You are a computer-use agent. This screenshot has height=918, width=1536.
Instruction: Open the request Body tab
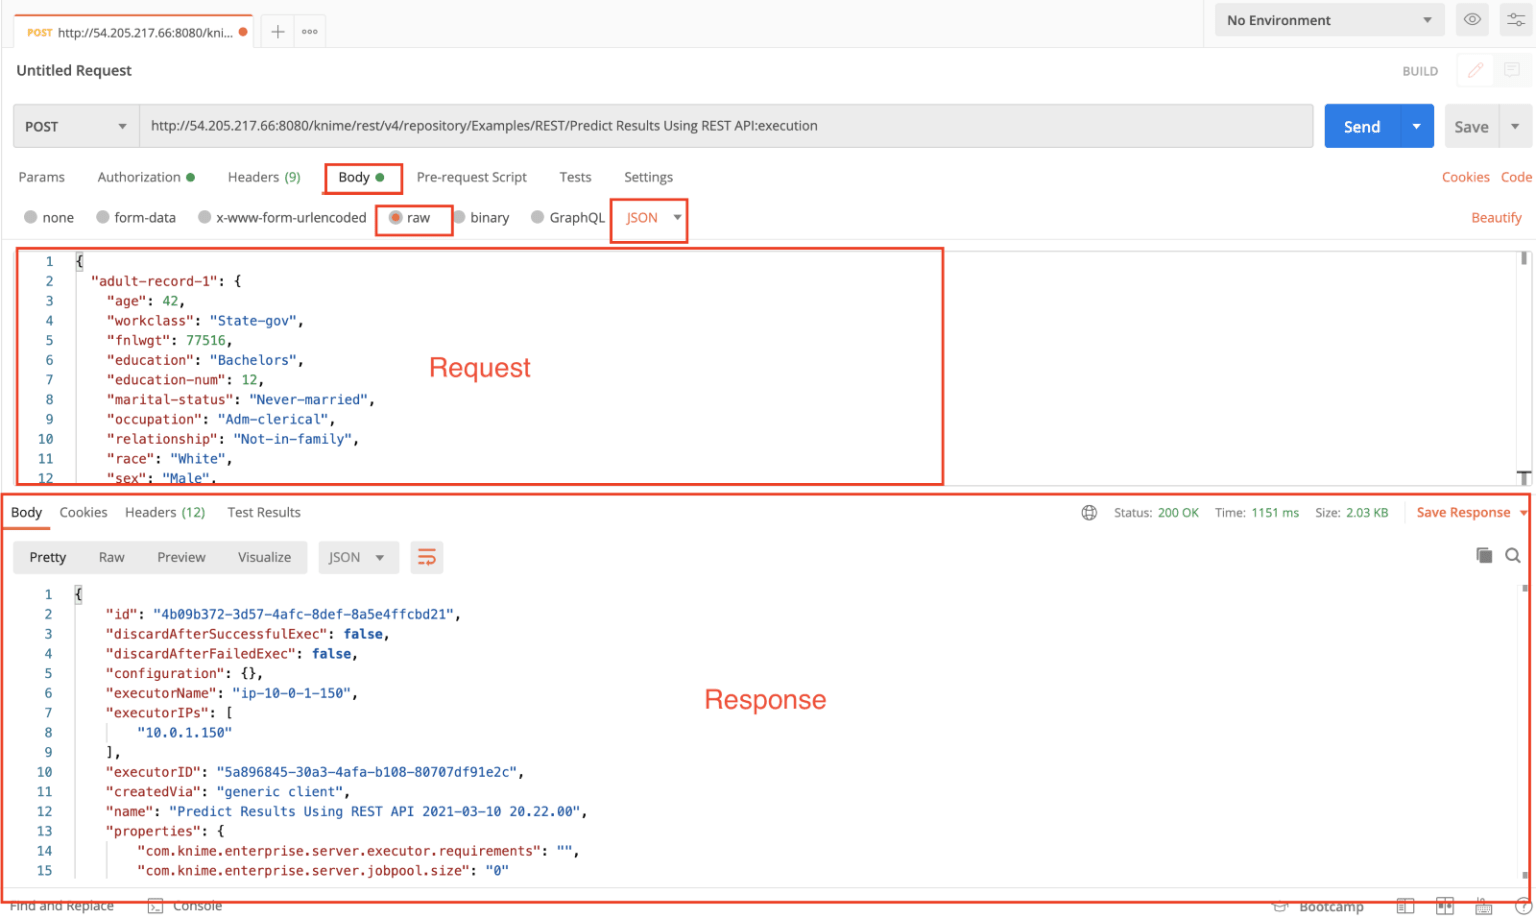click(361, 177)
